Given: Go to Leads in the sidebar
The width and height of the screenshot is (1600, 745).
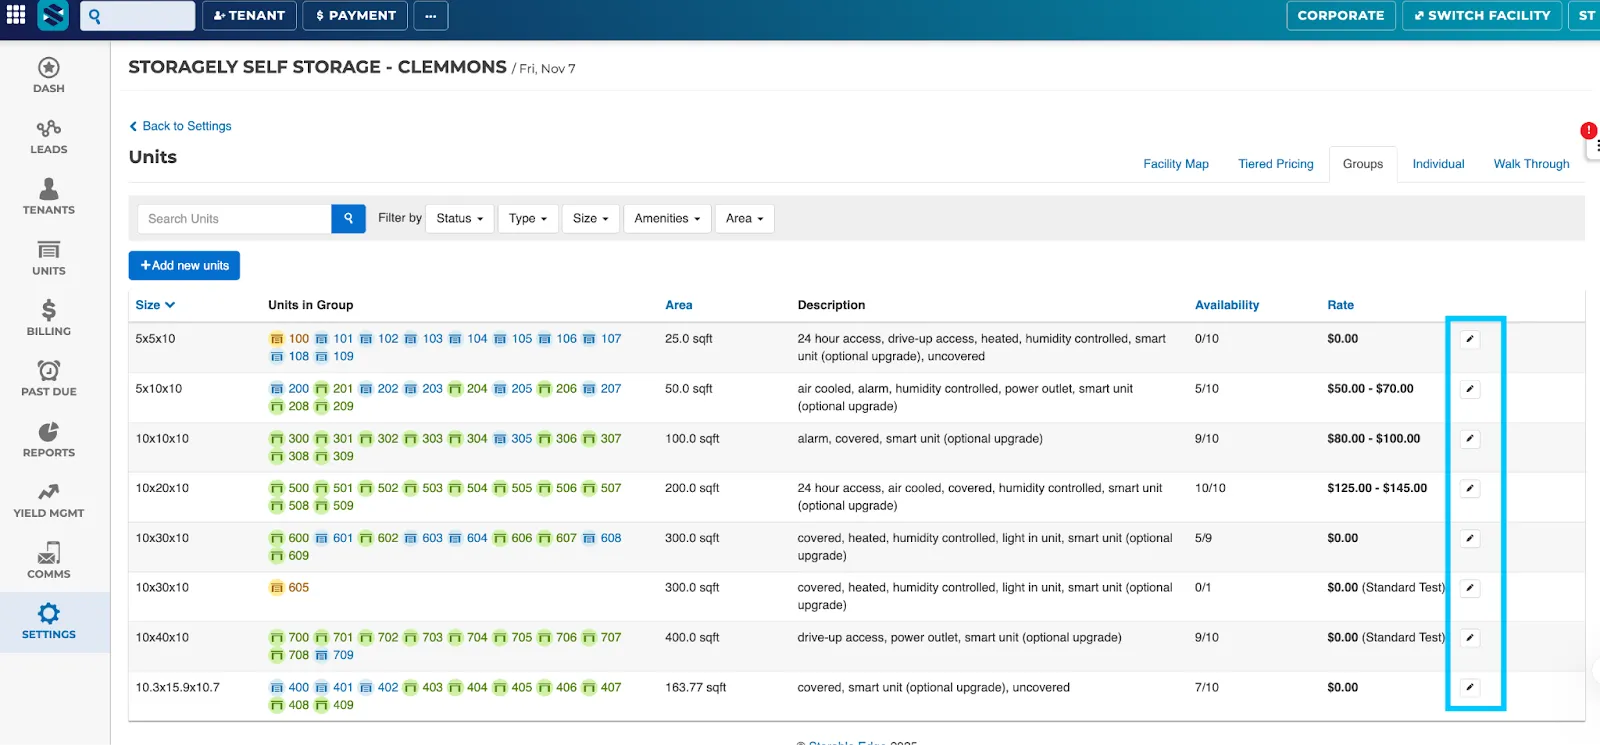Looking at the screenshot, I should (x=49, y=137).
